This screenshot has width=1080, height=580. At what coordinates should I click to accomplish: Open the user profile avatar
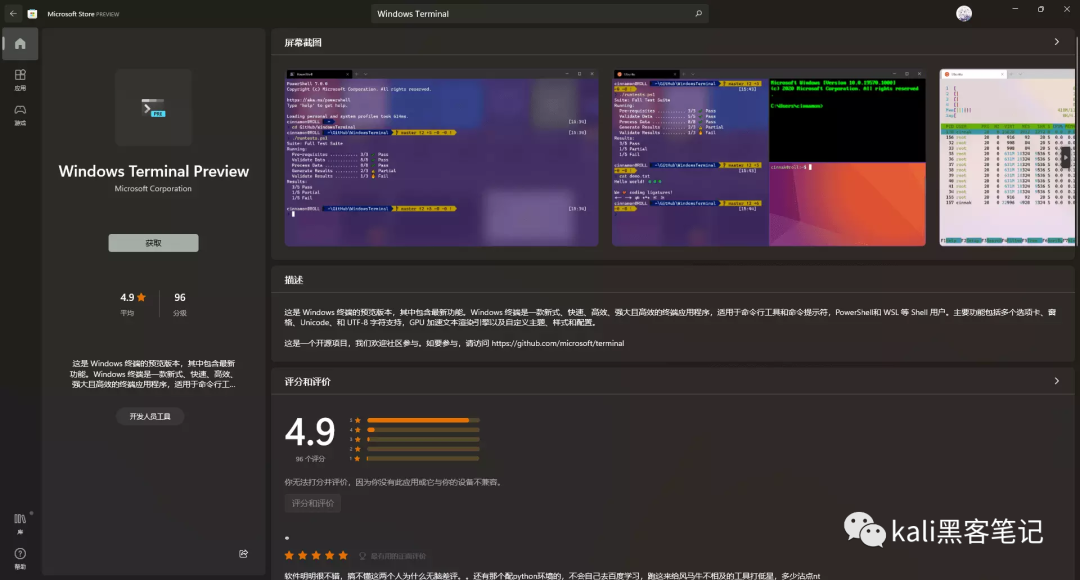(964, 13)
